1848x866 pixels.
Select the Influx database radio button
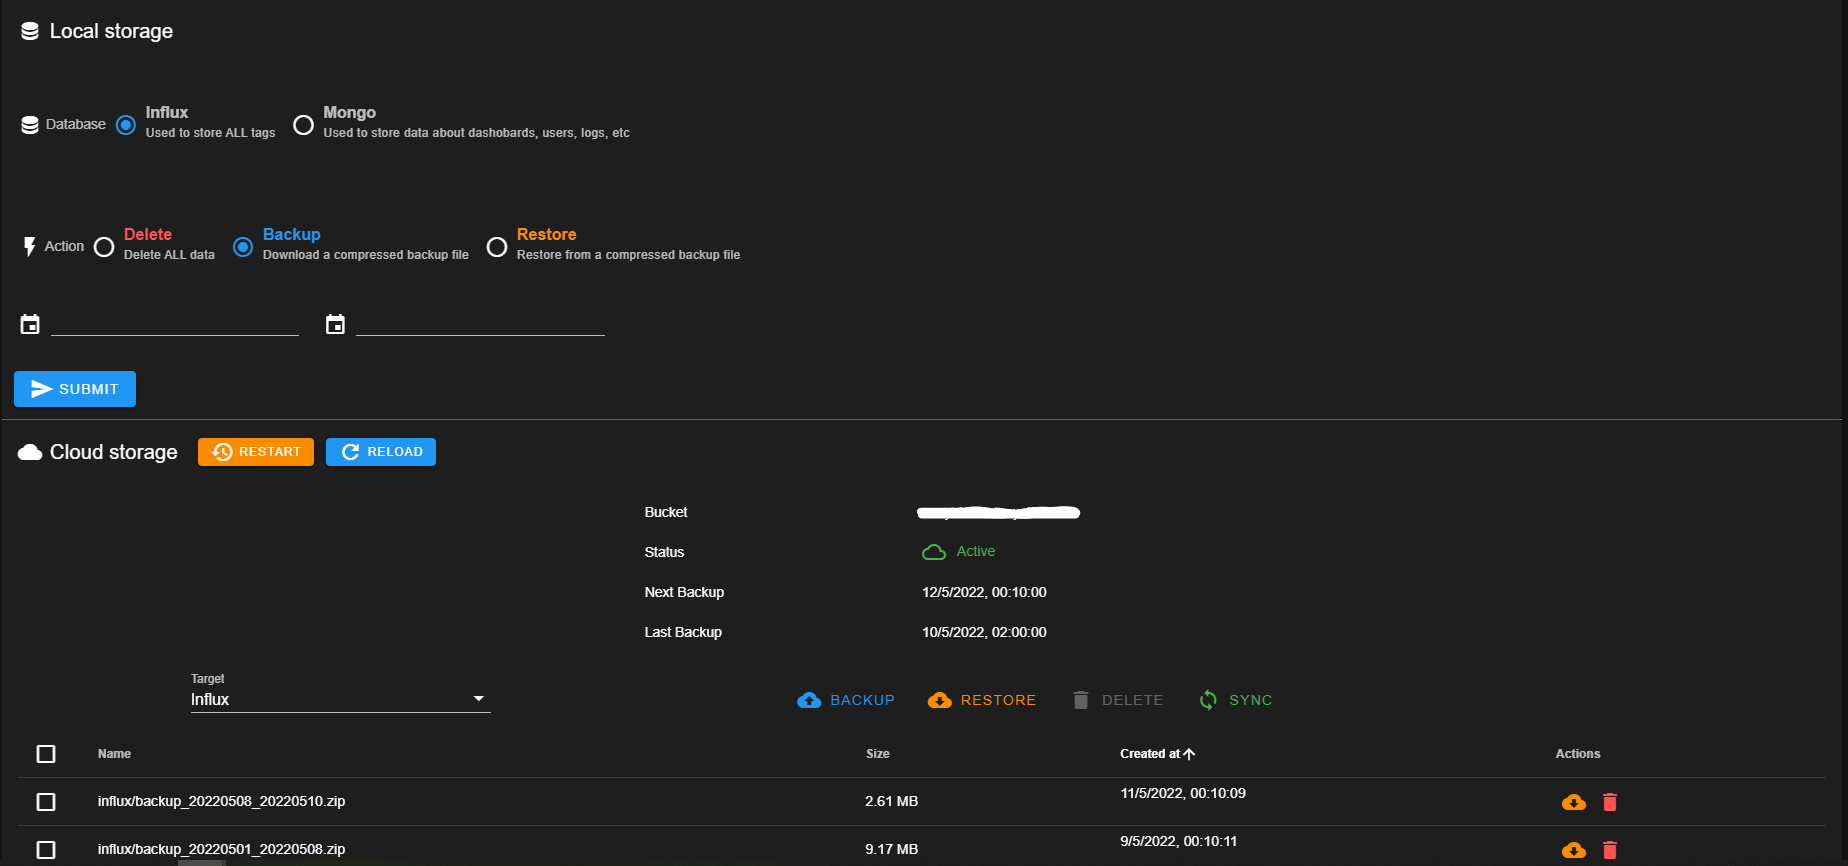point(126,125)
